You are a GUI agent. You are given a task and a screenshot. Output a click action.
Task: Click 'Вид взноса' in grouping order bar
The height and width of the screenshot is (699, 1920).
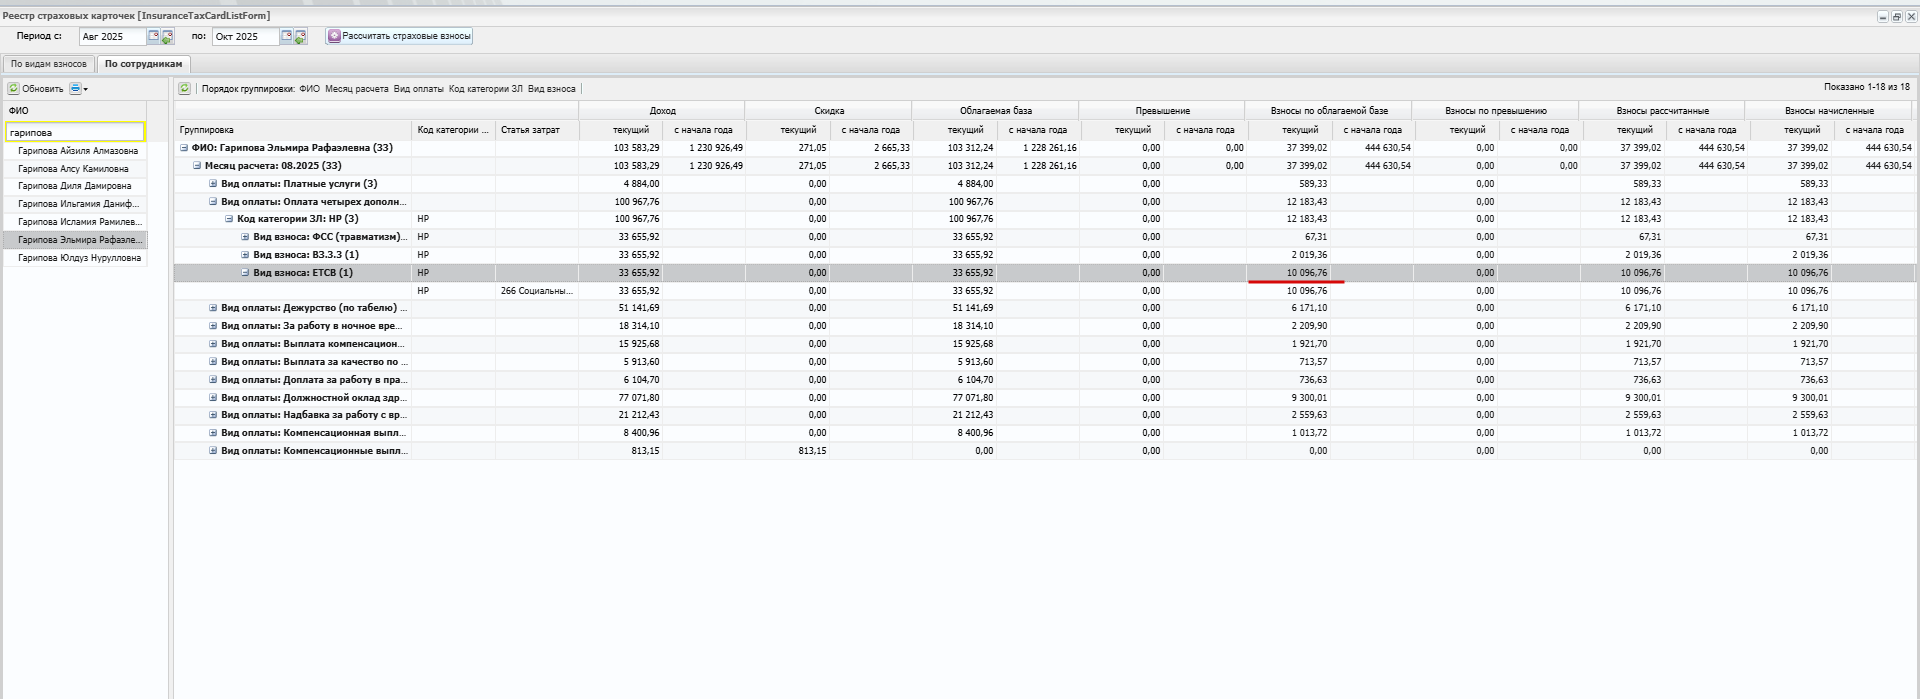[x=552, y=89]
